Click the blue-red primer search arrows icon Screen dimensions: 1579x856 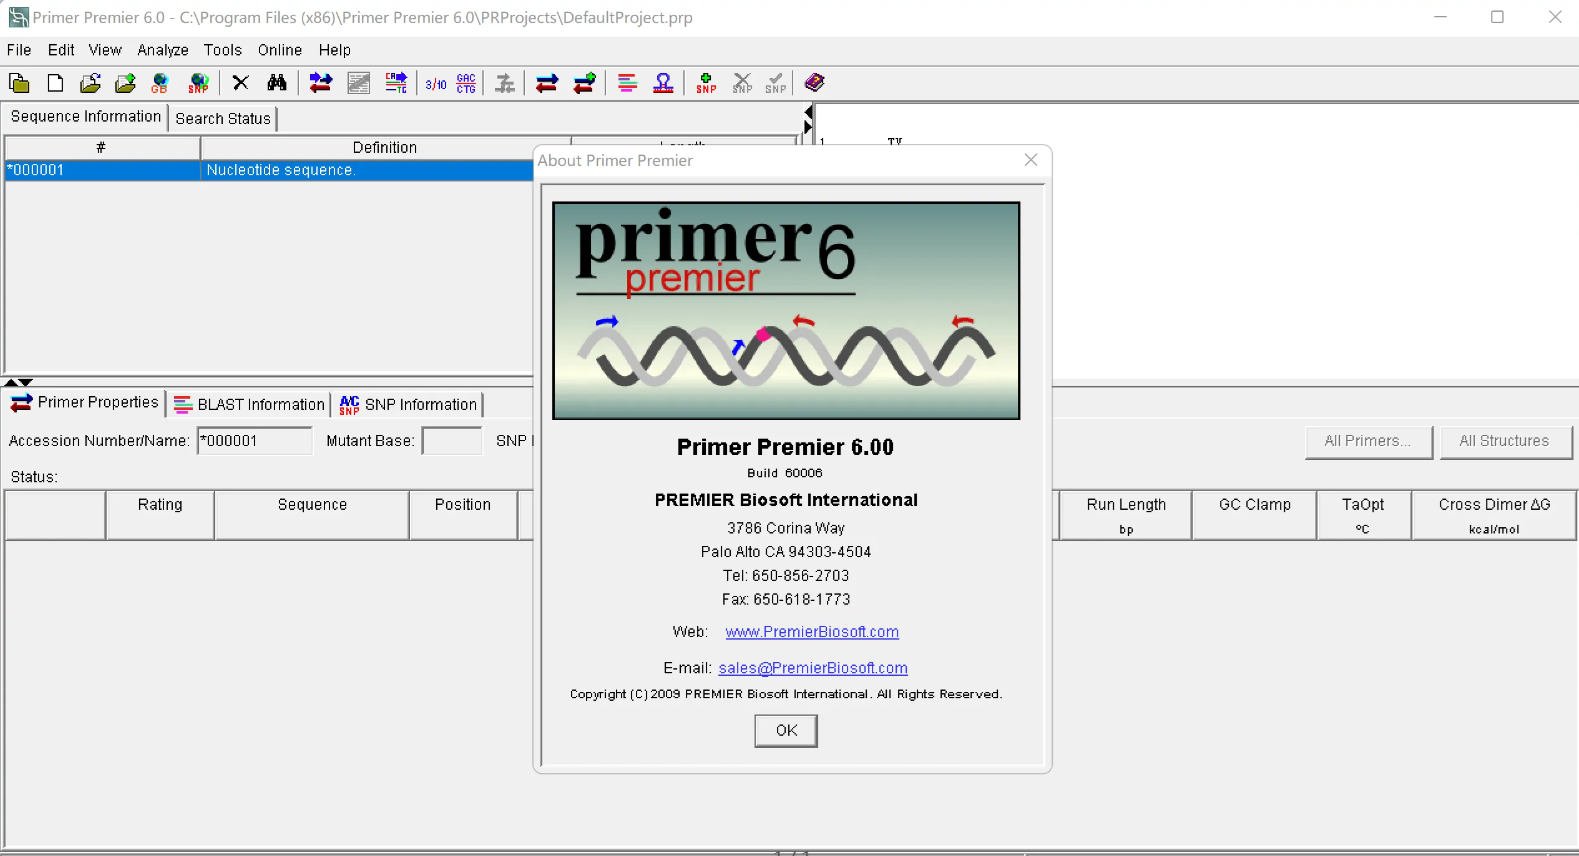coord(321,83)
